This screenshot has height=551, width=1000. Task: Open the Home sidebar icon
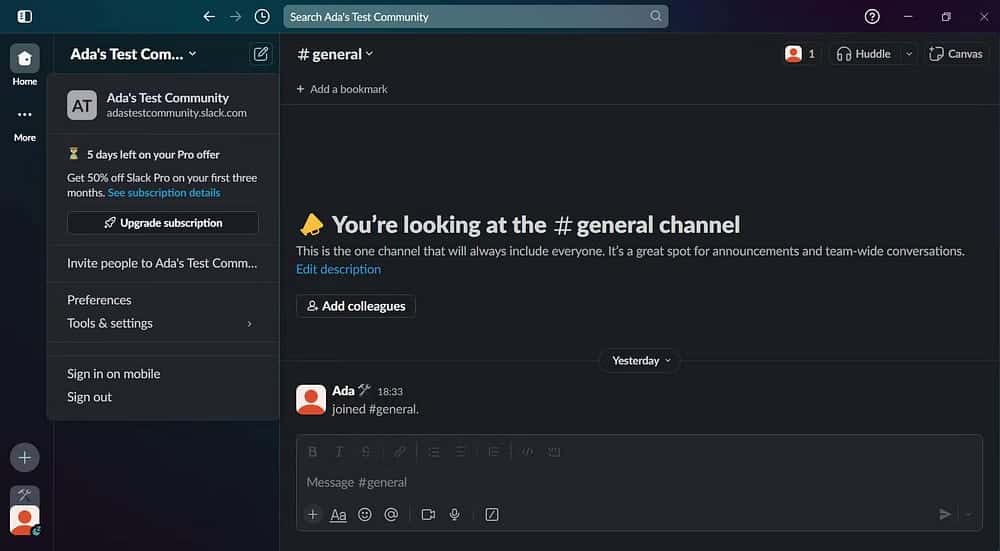pyautogui.click(x=25, y=59)
